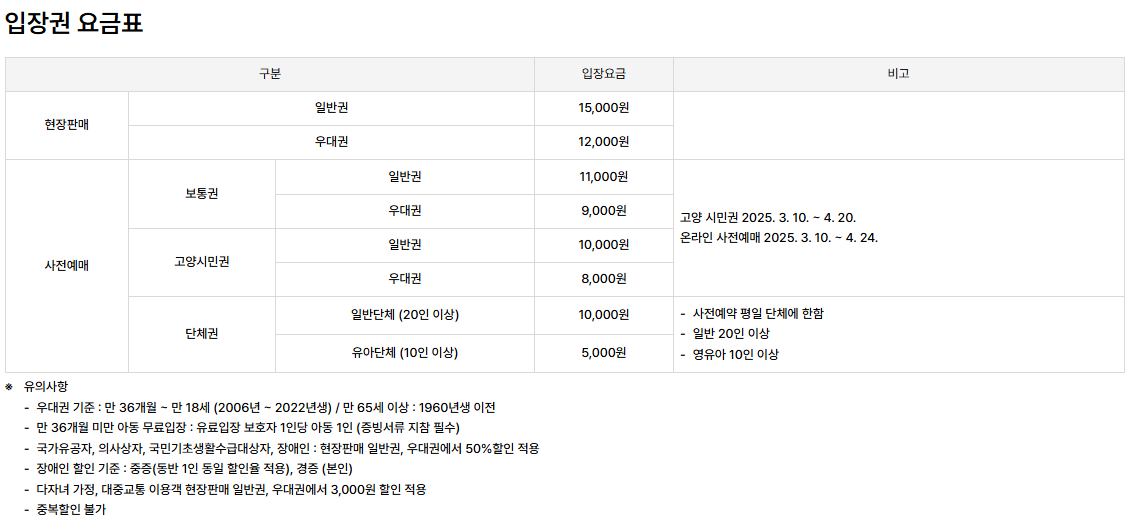1130x522 pixels.
Task: Click the 8,000원 price cell
Action: [604, 279]
